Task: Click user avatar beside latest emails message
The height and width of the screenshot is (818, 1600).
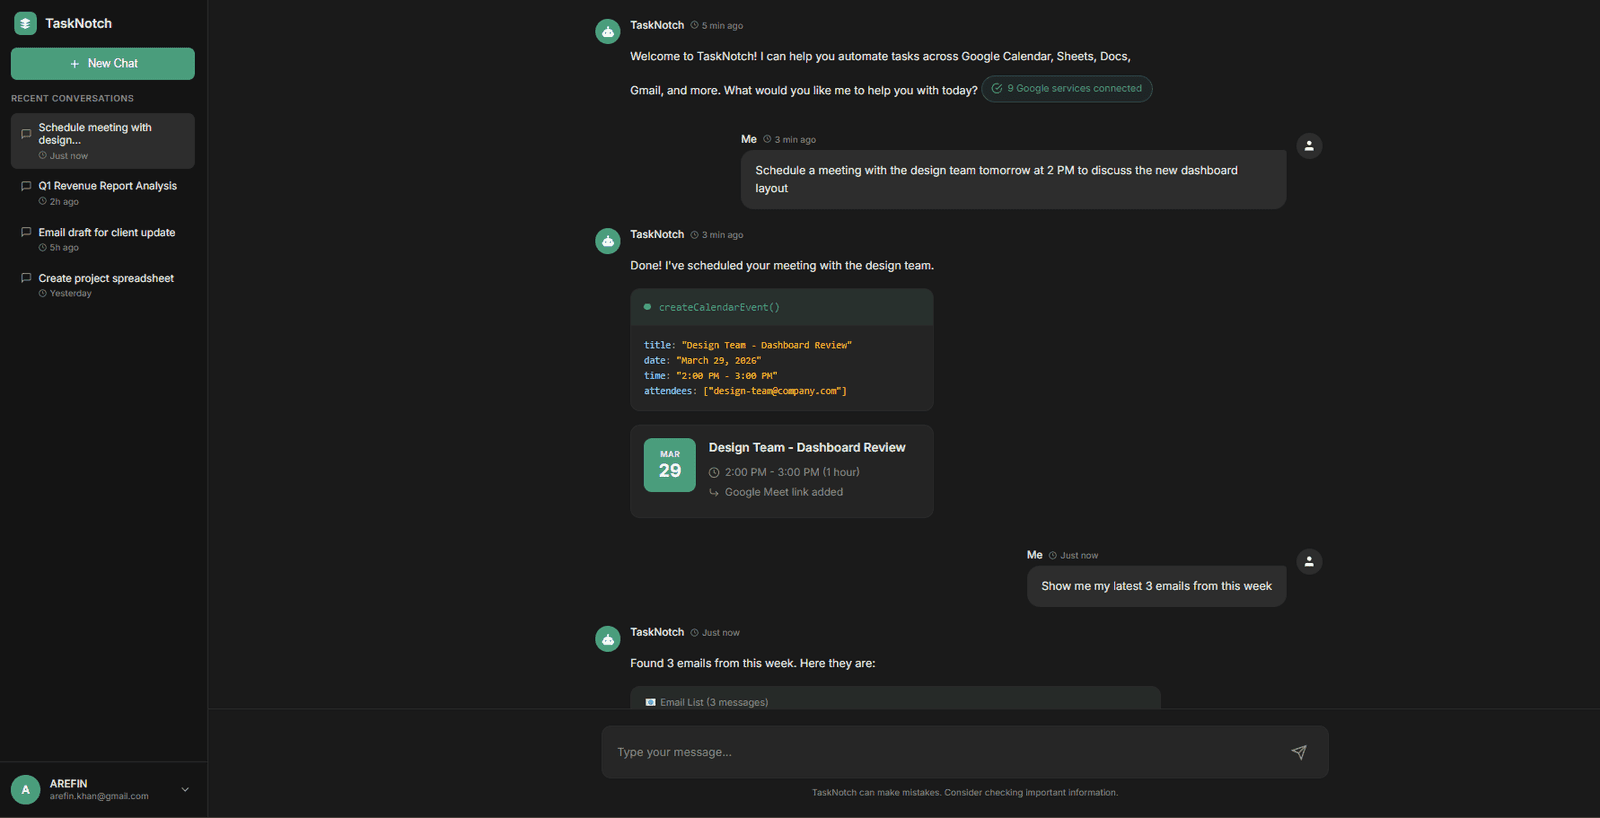Action: [x=1309, y=562]
